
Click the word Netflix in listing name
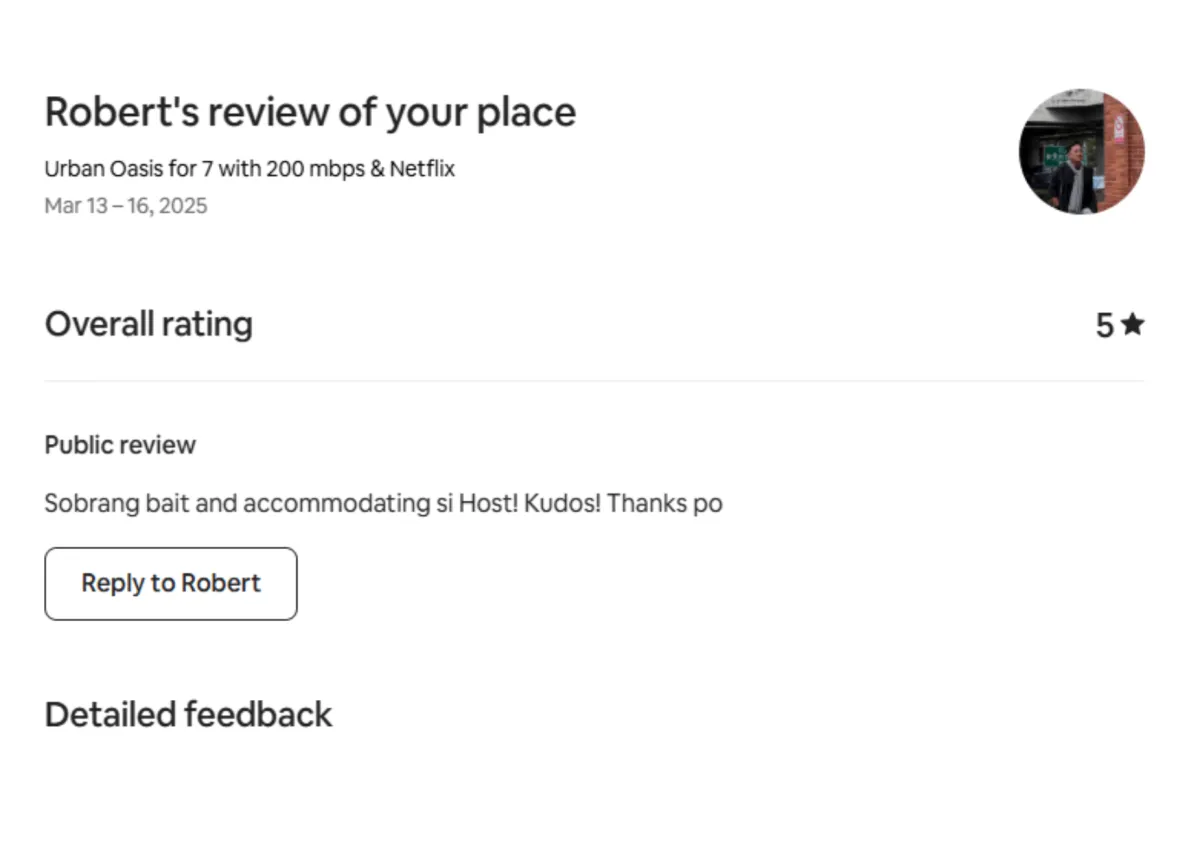click(422, 168)
